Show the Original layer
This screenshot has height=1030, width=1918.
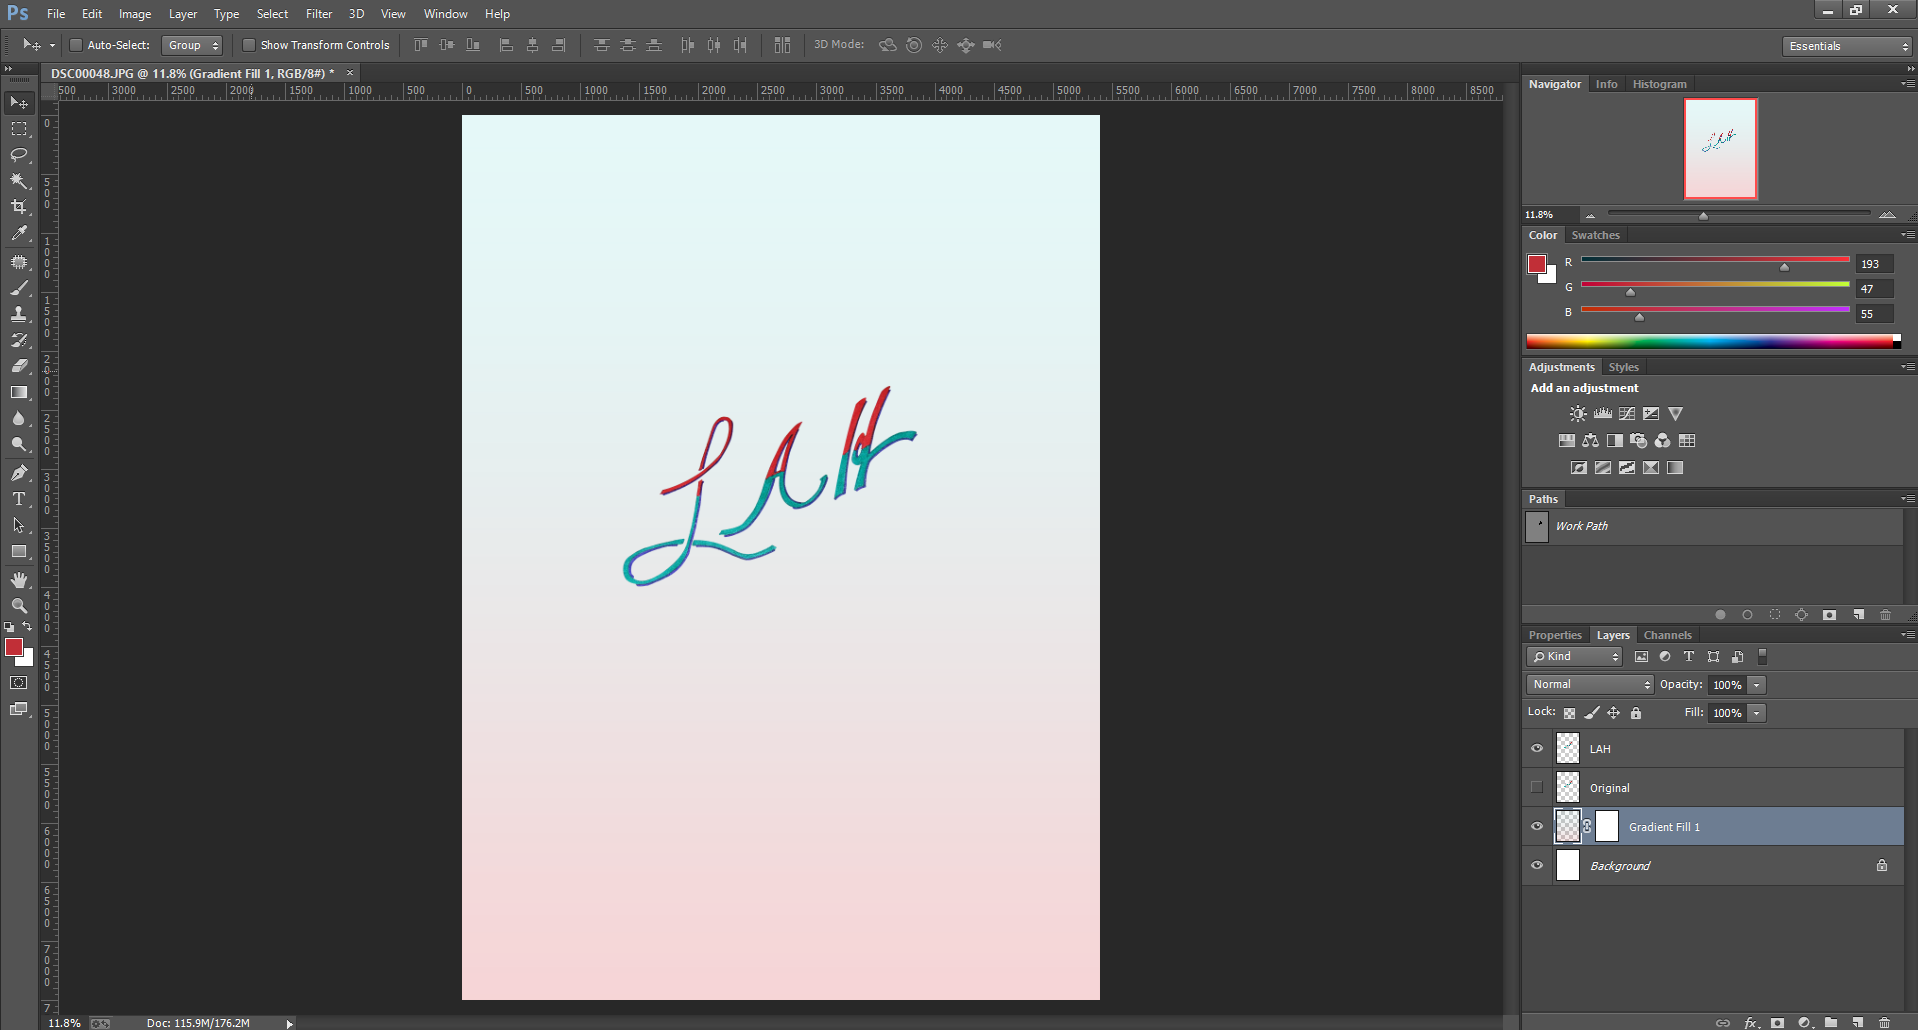[1537, 788]
